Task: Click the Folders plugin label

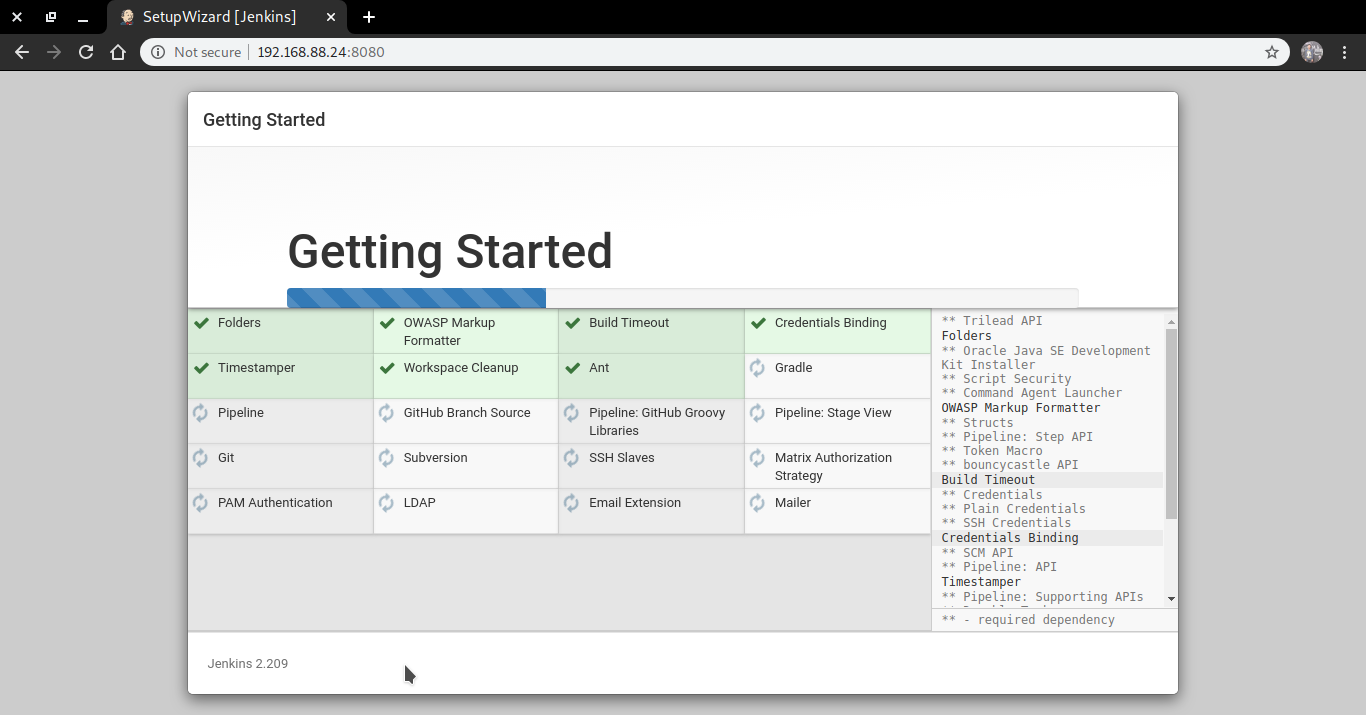Action: pyautogui.click(x=239, y=323)
